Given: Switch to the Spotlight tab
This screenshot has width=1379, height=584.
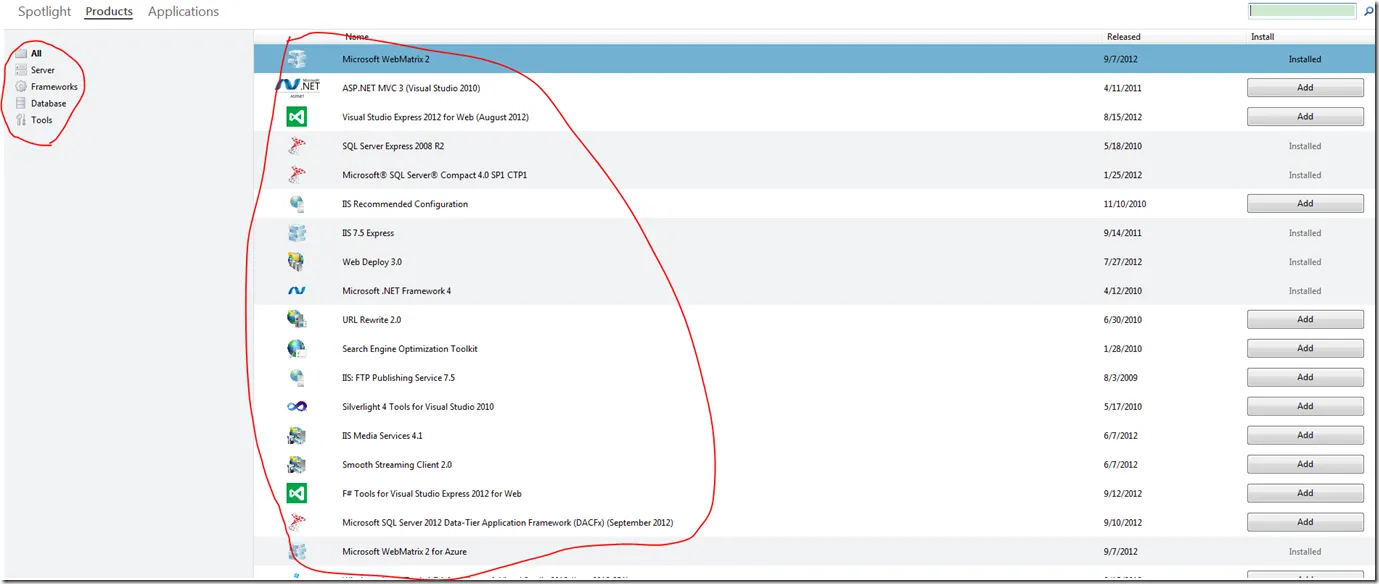Looking at the screenshot, I should tap(45, 12).
